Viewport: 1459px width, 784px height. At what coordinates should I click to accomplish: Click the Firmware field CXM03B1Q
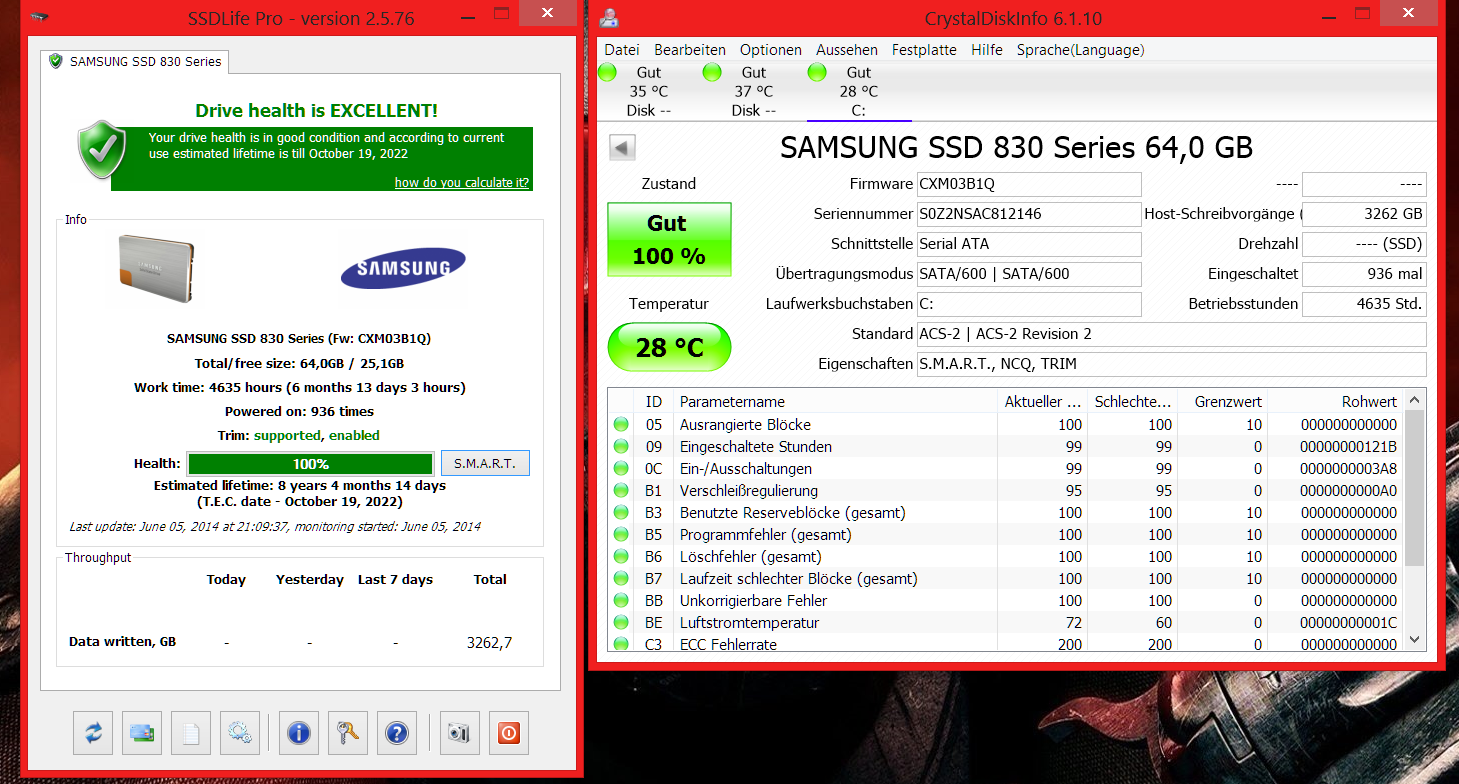pos(1028,184)
